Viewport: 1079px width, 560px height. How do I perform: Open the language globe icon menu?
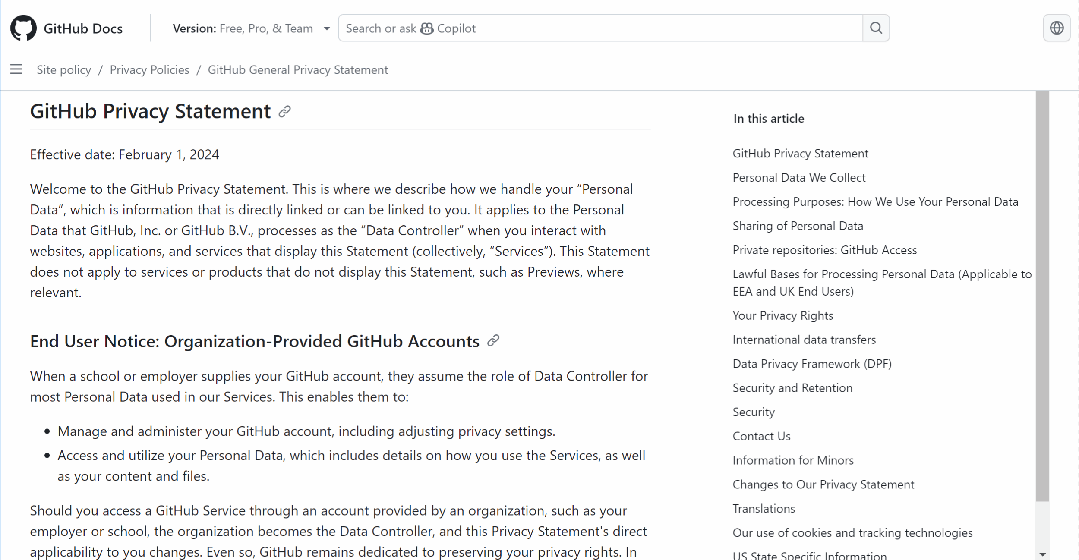[x=1057, y=28]
